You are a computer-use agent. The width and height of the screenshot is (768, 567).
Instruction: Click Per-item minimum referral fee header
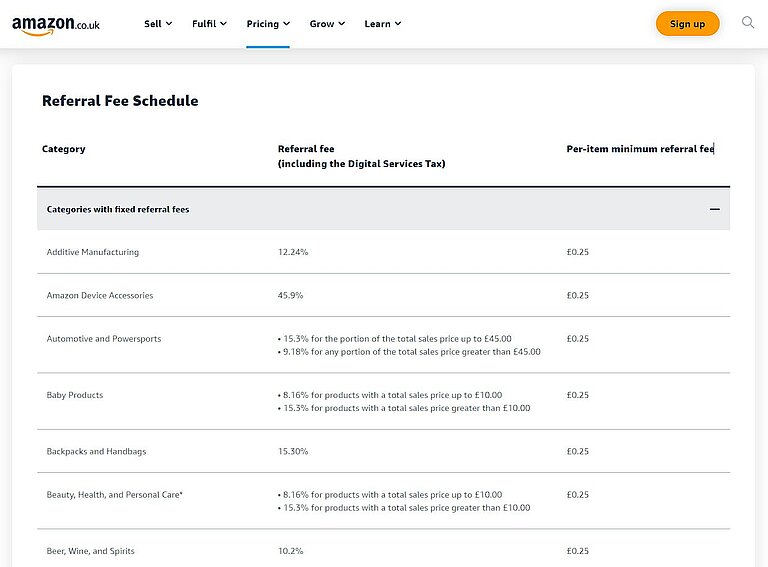pos(640,149)
